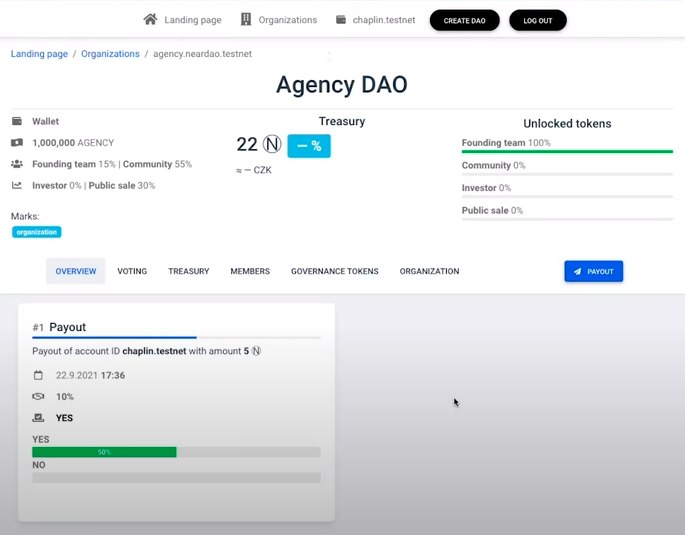Click the chart icon beside Investor share
The image size is (685, 535).
17,185
